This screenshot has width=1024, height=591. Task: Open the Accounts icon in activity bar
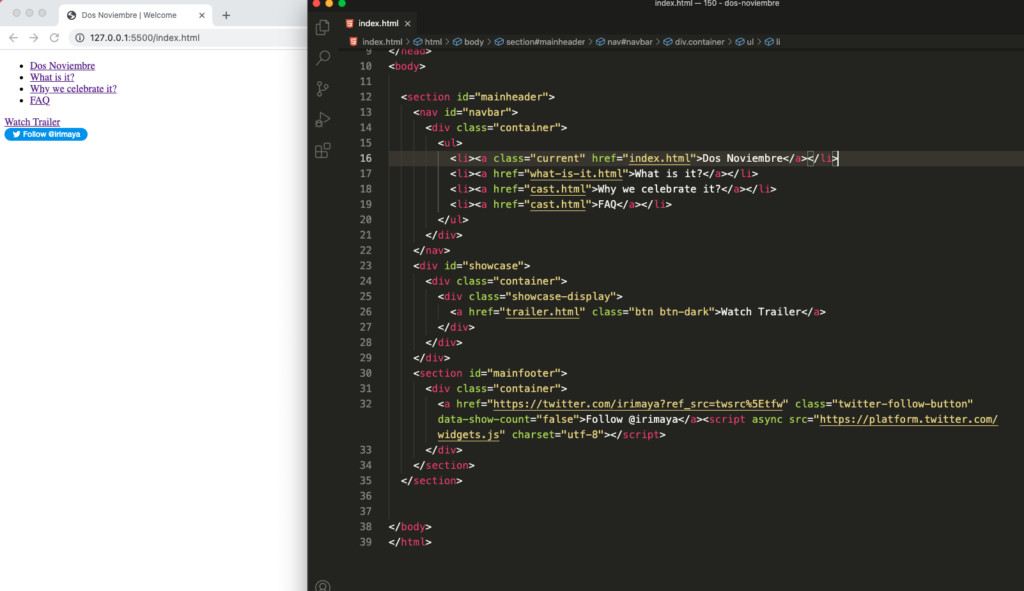pyautogui.click(x=323, y=586)
